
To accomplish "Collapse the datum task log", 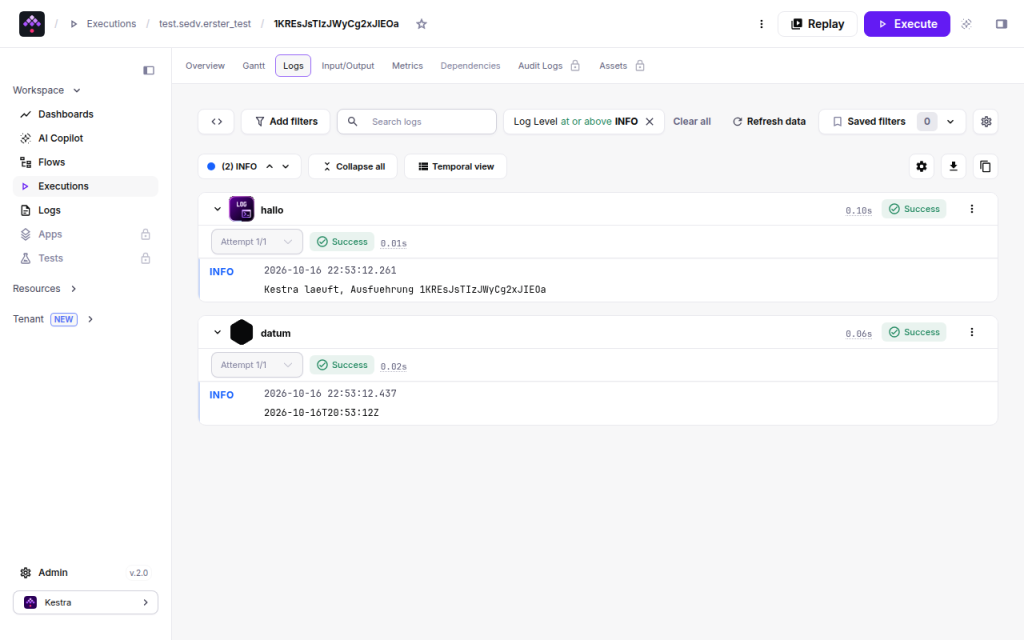I will click(x=217, y=332).
